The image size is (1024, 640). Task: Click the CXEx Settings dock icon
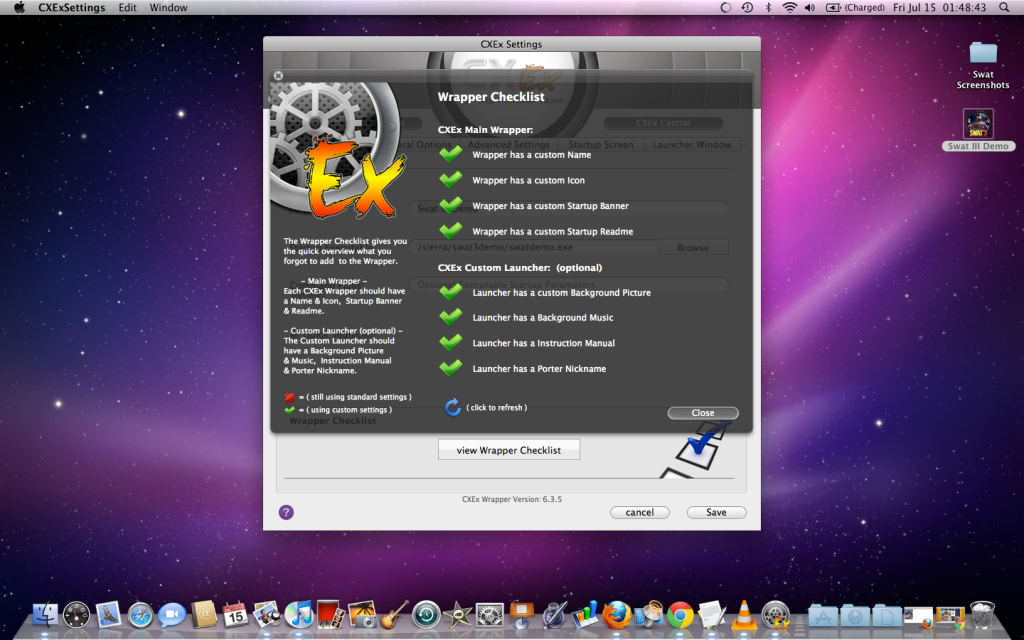(776, 615)
